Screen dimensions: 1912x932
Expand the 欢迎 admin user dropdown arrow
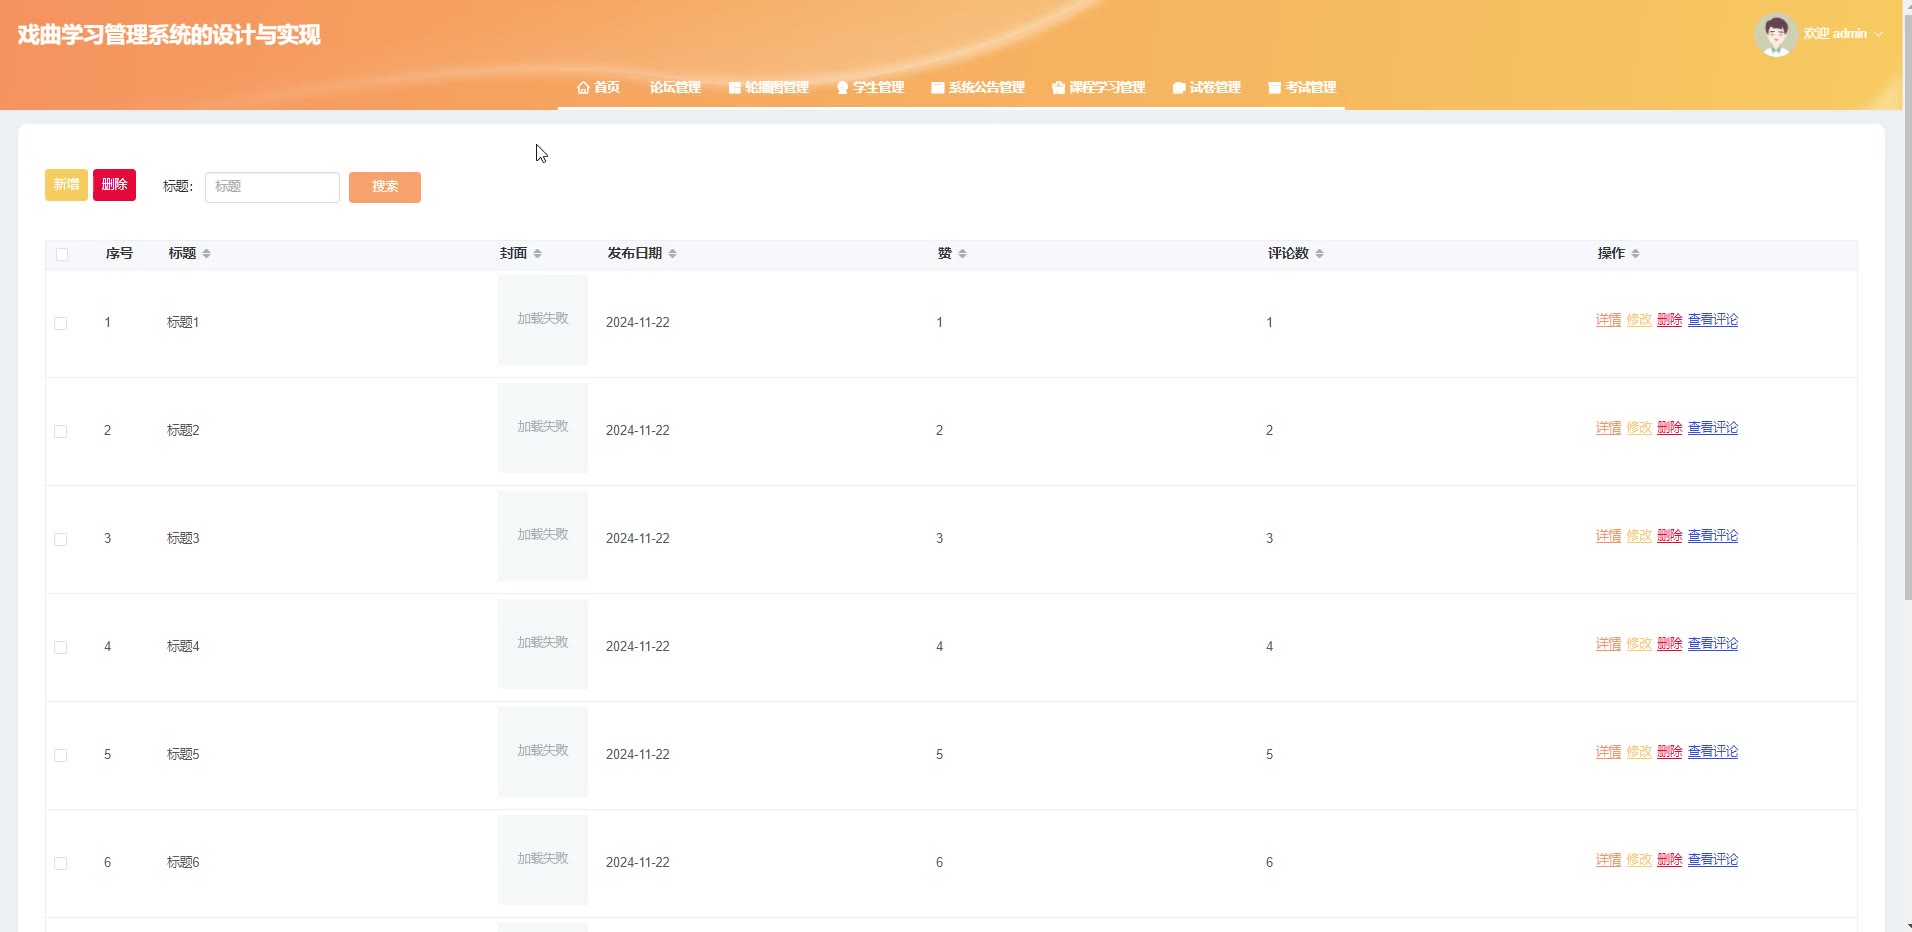[x=1879, y=34]
